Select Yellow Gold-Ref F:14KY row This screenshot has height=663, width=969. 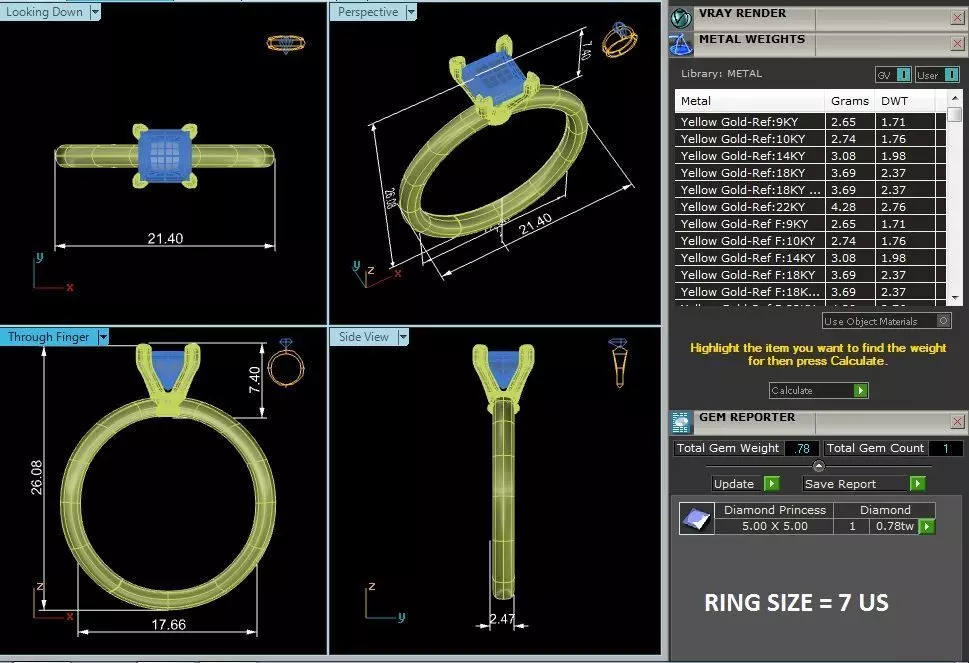click(x=810, y=258)
